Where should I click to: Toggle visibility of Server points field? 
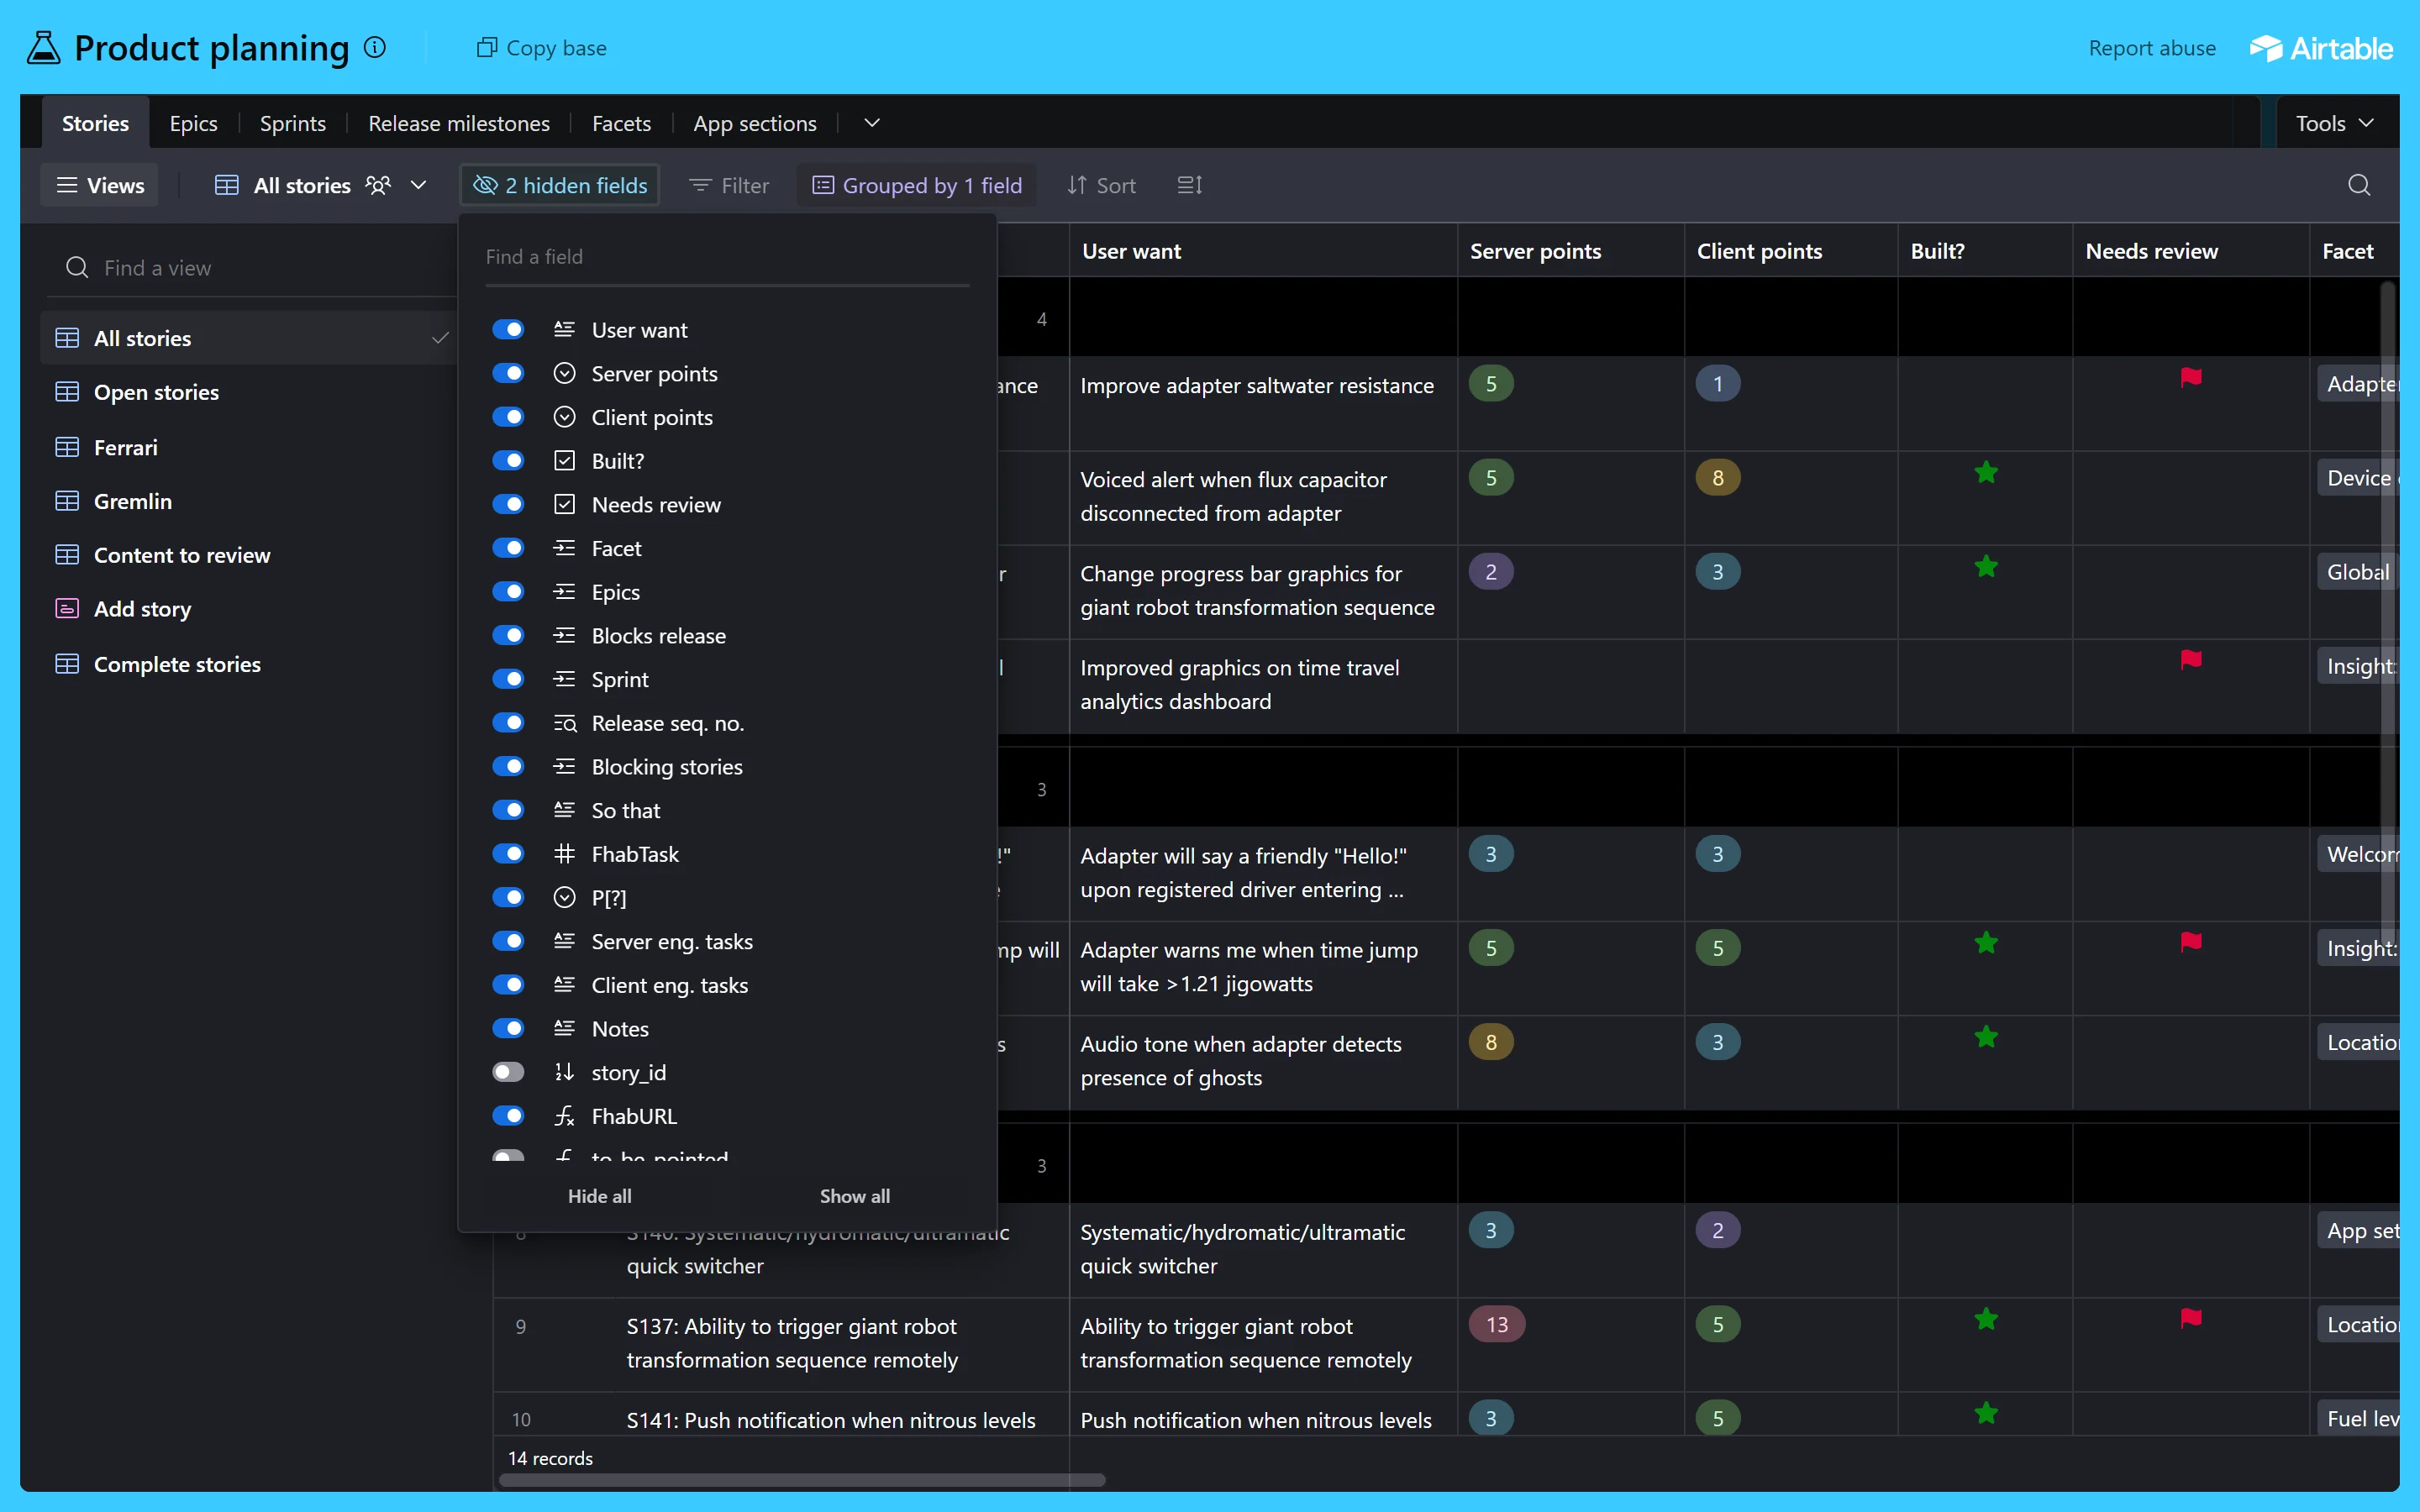[x=508, y=373]
